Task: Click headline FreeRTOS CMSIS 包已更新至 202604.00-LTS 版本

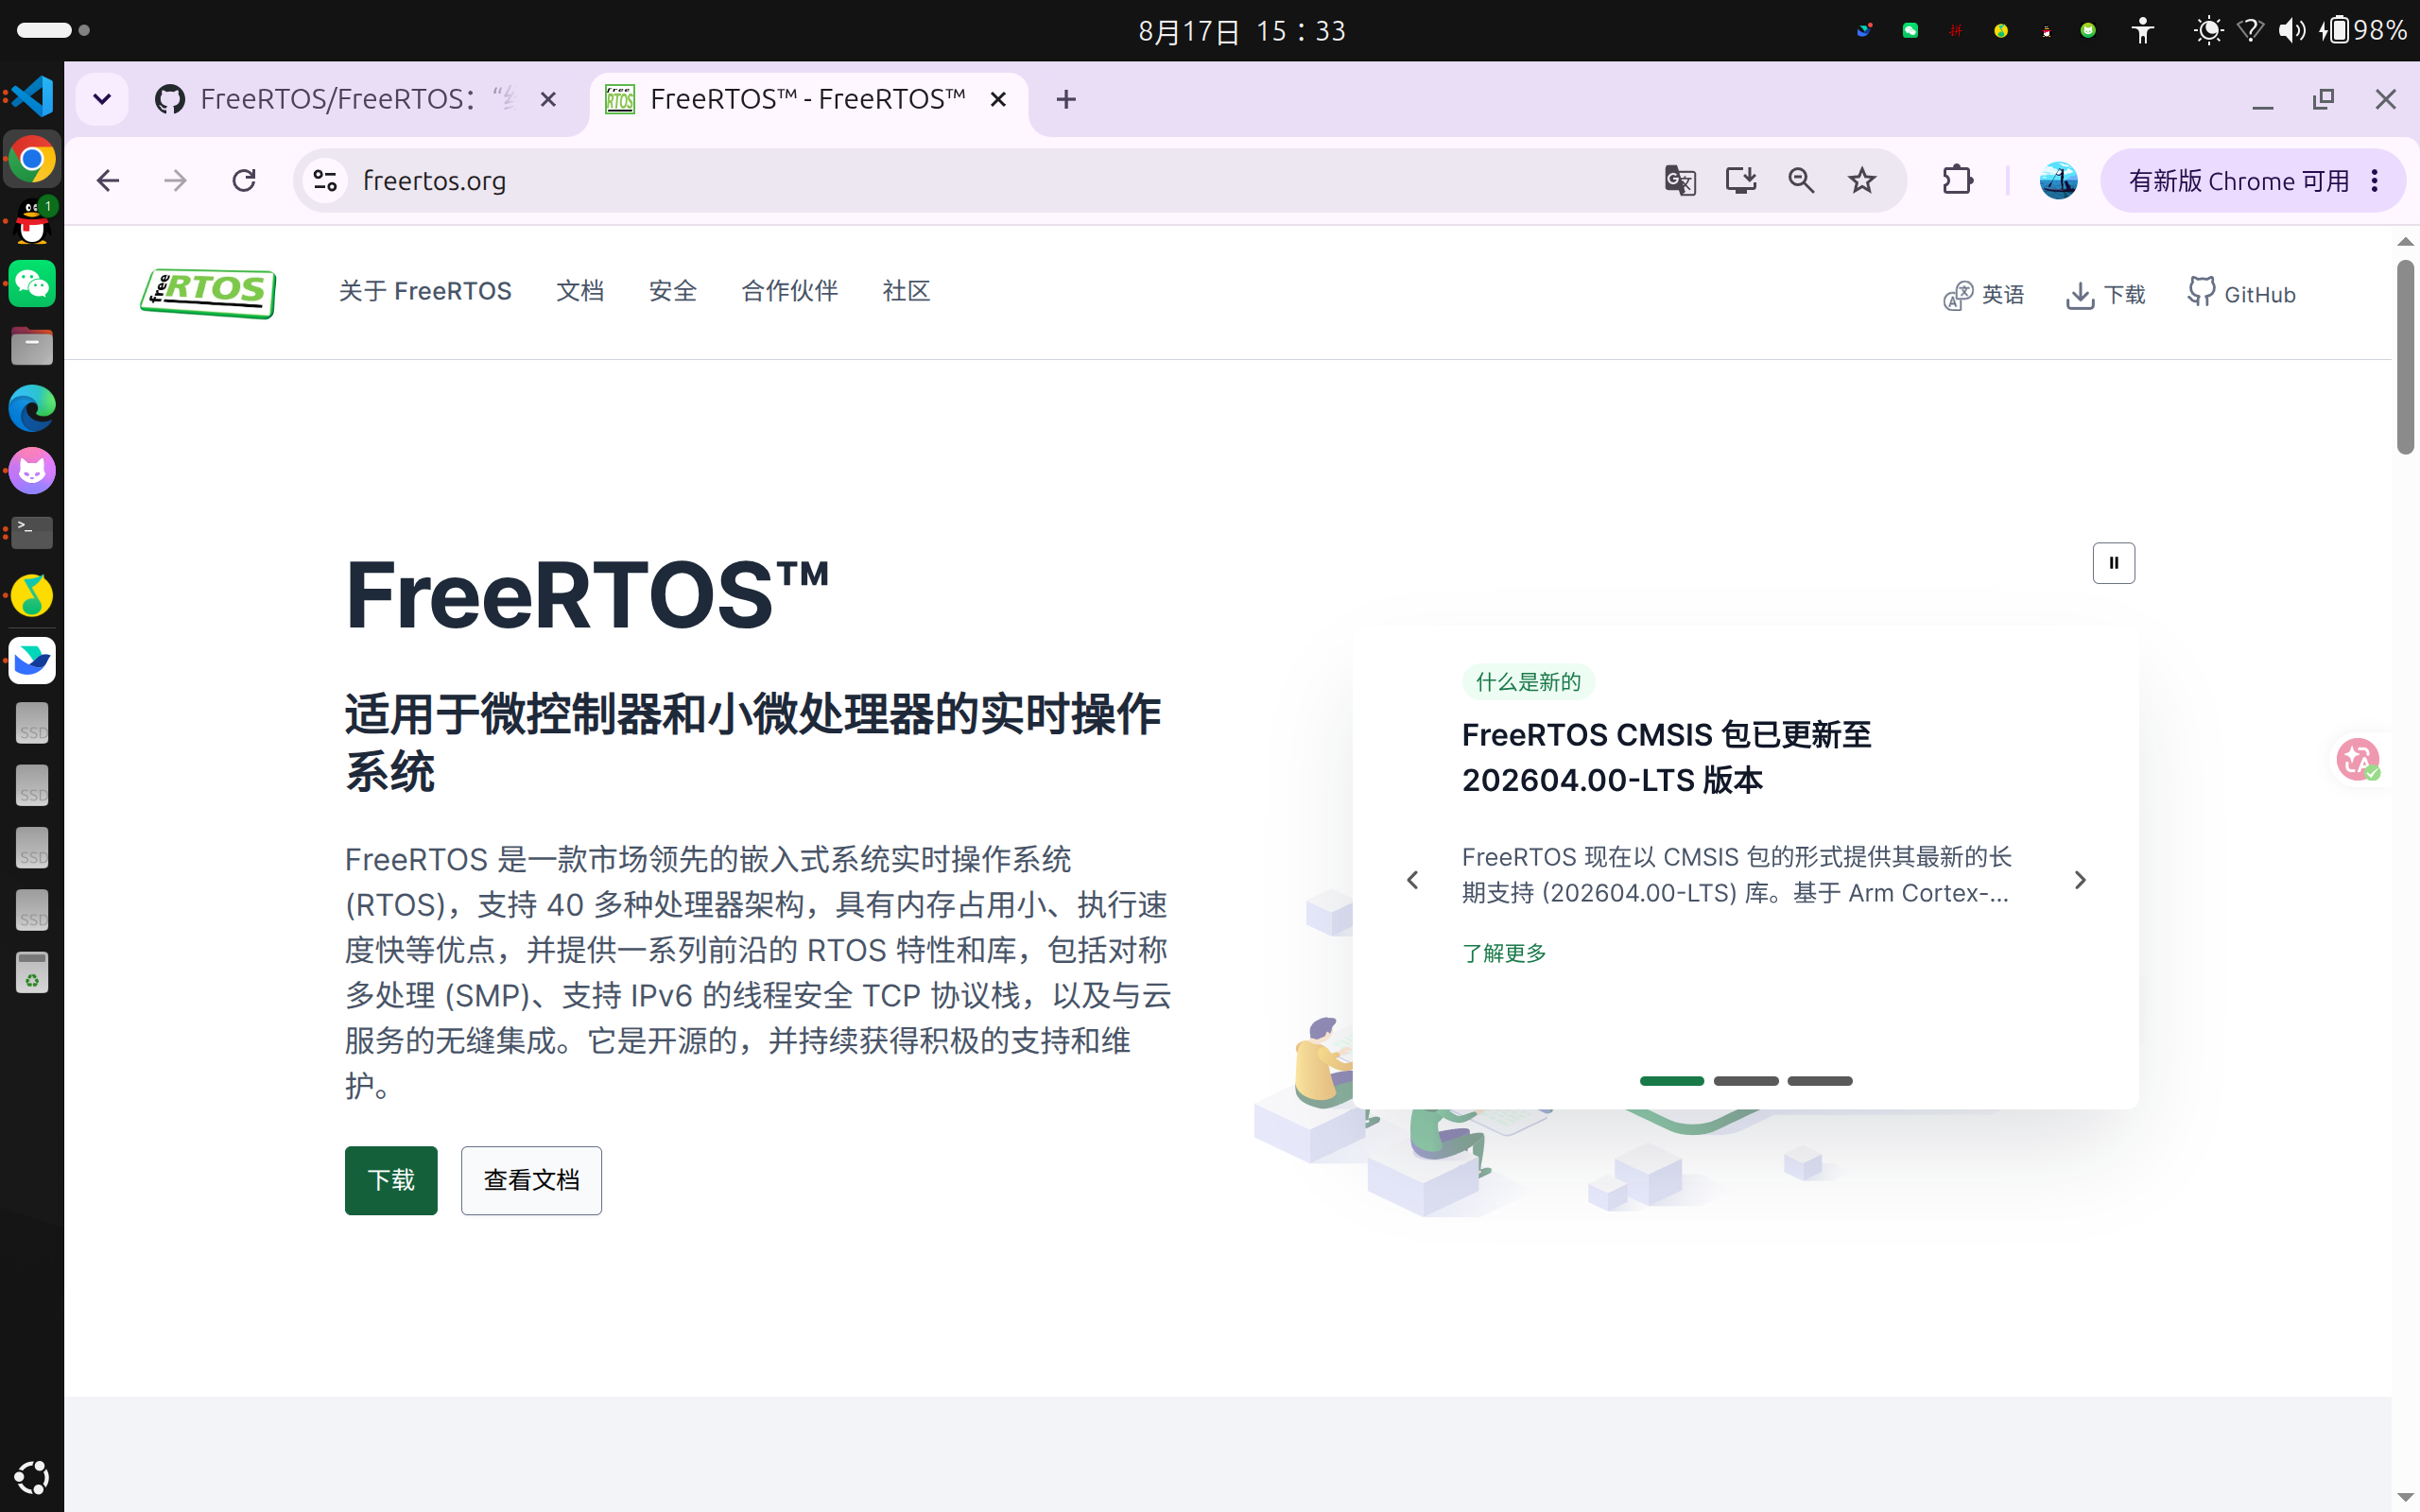Action: pos(1666,757)
